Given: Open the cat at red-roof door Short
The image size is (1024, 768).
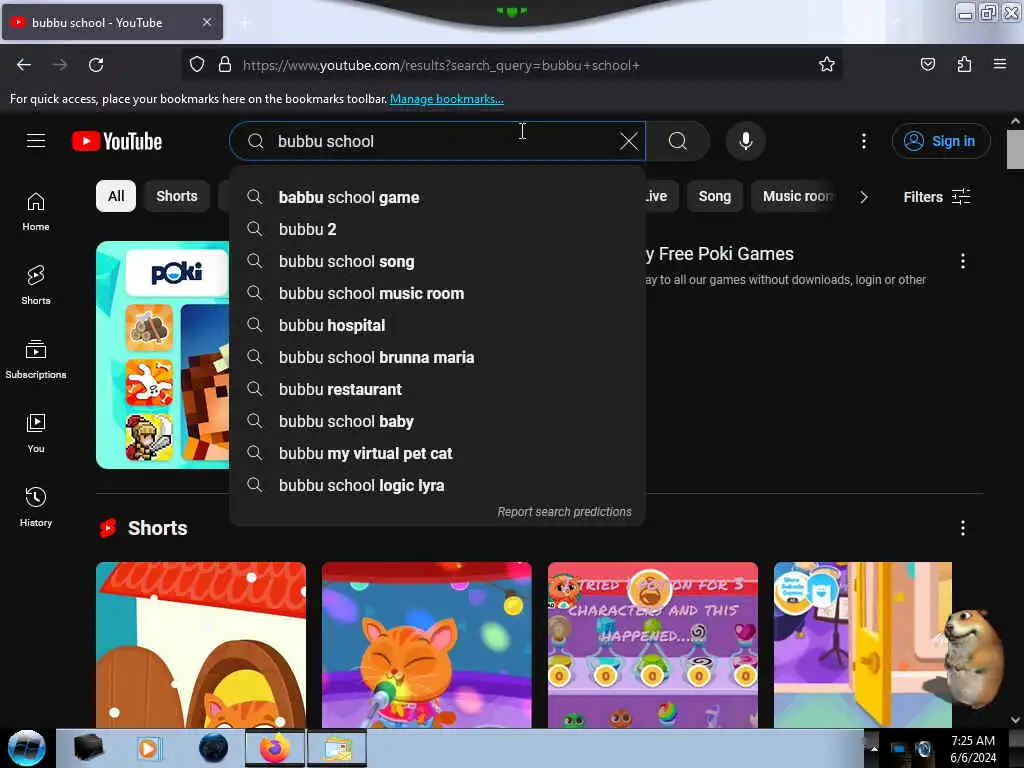Looking at the screenshot, I should pos(200,645).
